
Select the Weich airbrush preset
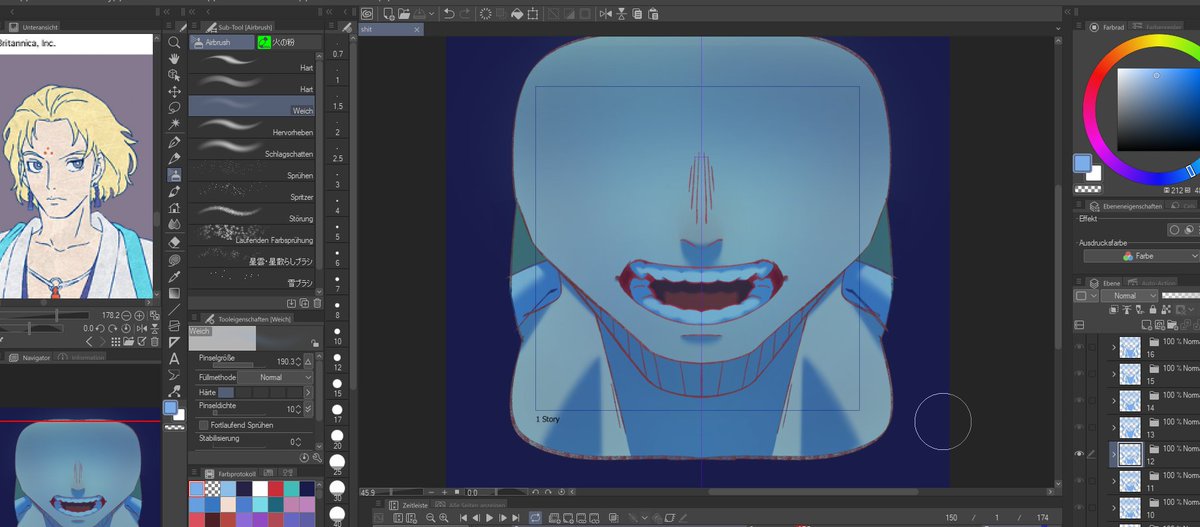click(x=253, y=104)
